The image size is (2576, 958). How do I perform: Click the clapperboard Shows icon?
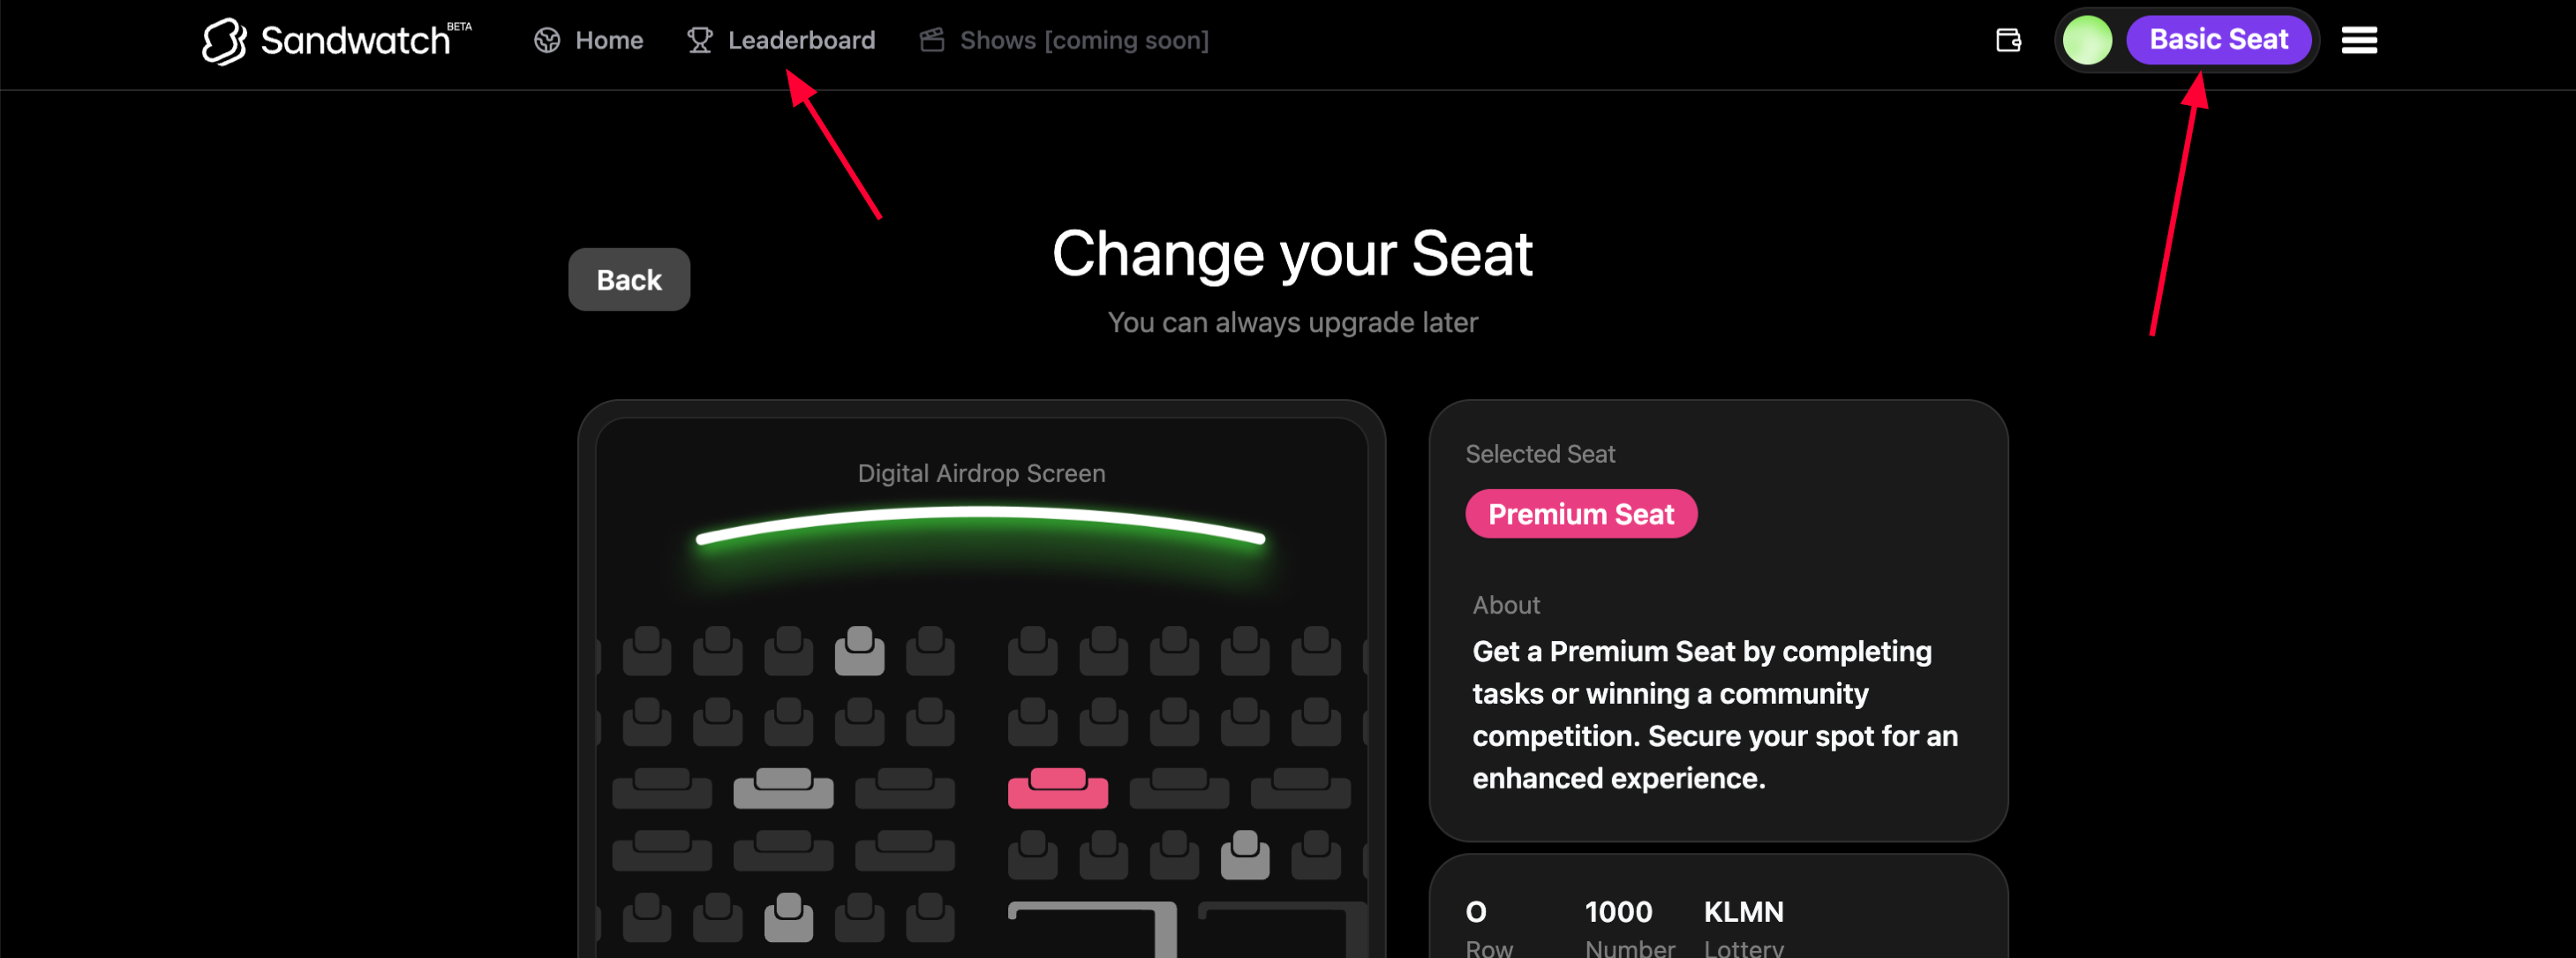pos(932,40)
